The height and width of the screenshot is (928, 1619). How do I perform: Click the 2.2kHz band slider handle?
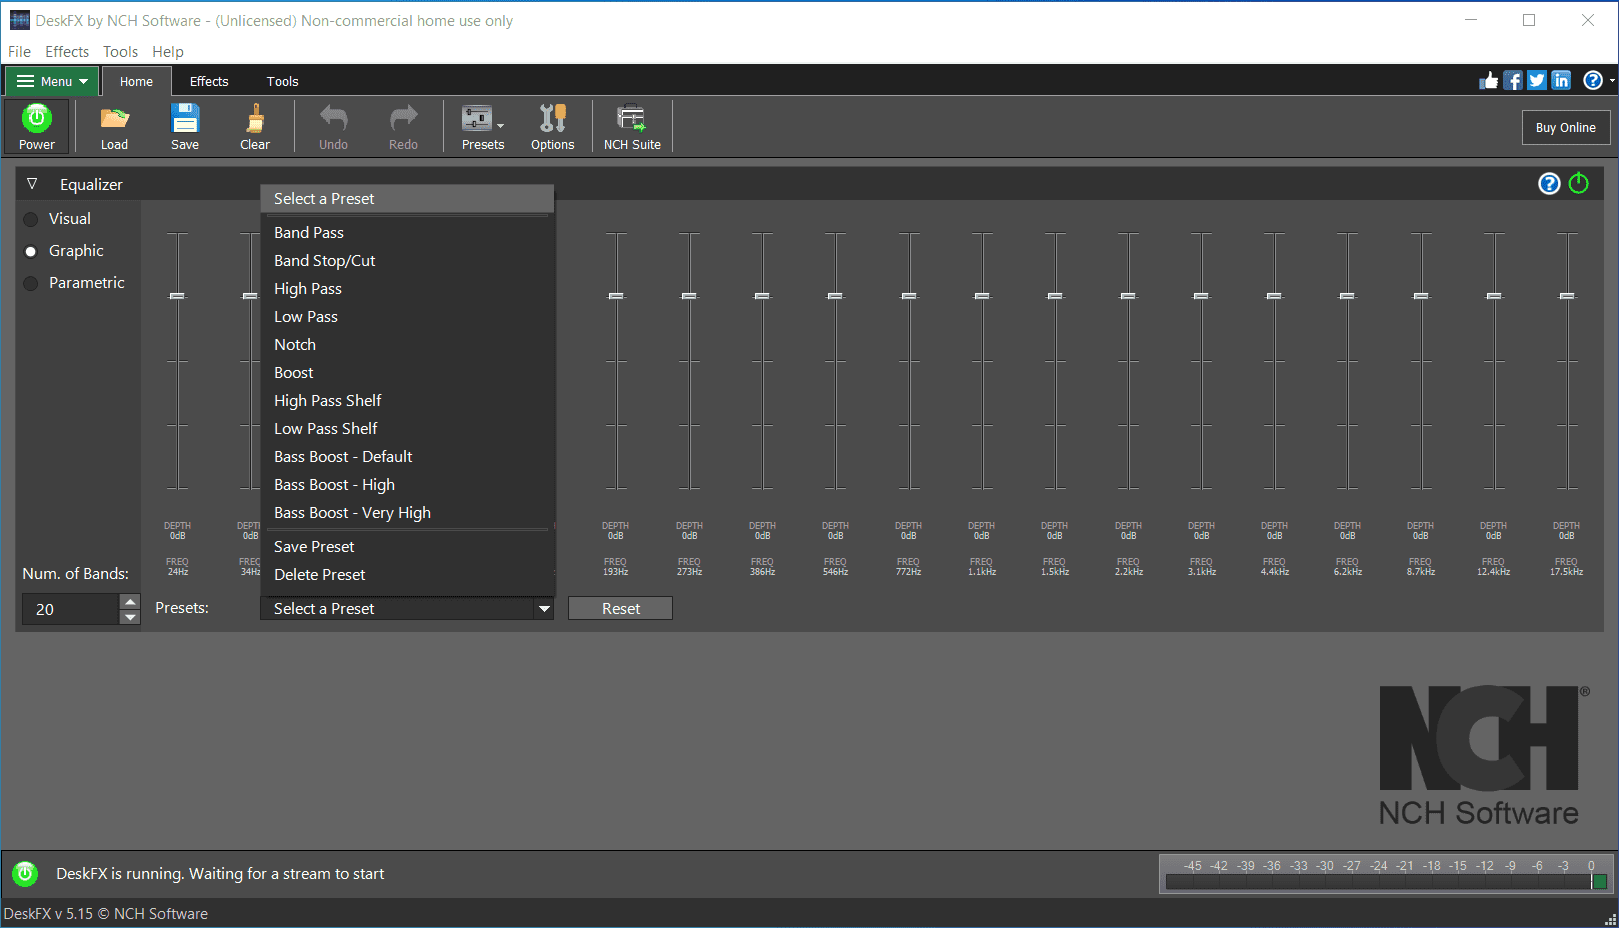pyautogui.click(x=1128, y=296)
